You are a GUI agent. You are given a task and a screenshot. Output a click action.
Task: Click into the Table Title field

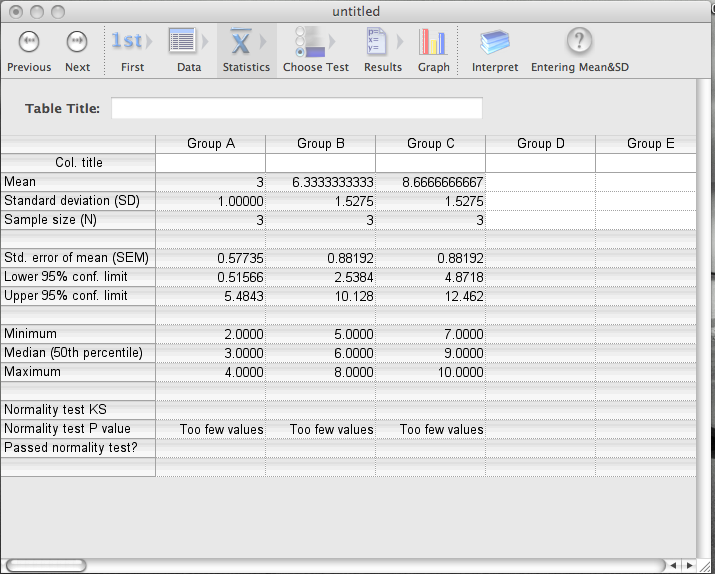coord(297,108)
